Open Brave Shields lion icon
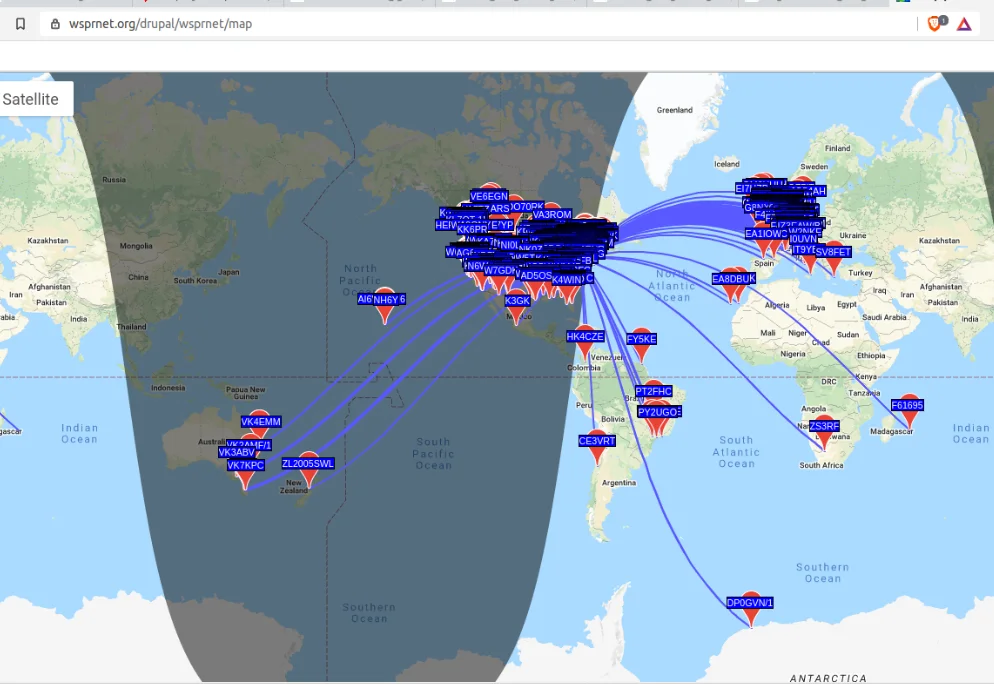Viewport: 994px width, 684px height. pyautogui.click(x=935, y=24)
